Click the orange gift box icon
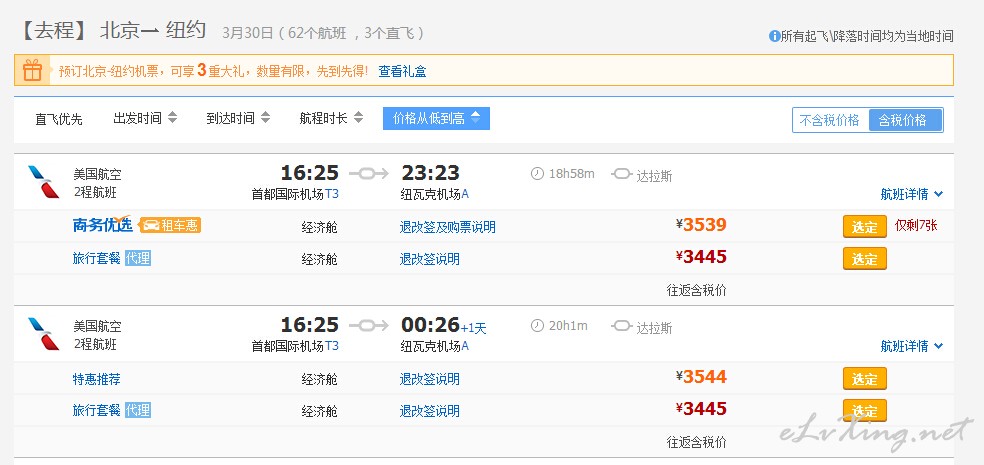Viewport: 984px width, 465px height. [32, 70]
